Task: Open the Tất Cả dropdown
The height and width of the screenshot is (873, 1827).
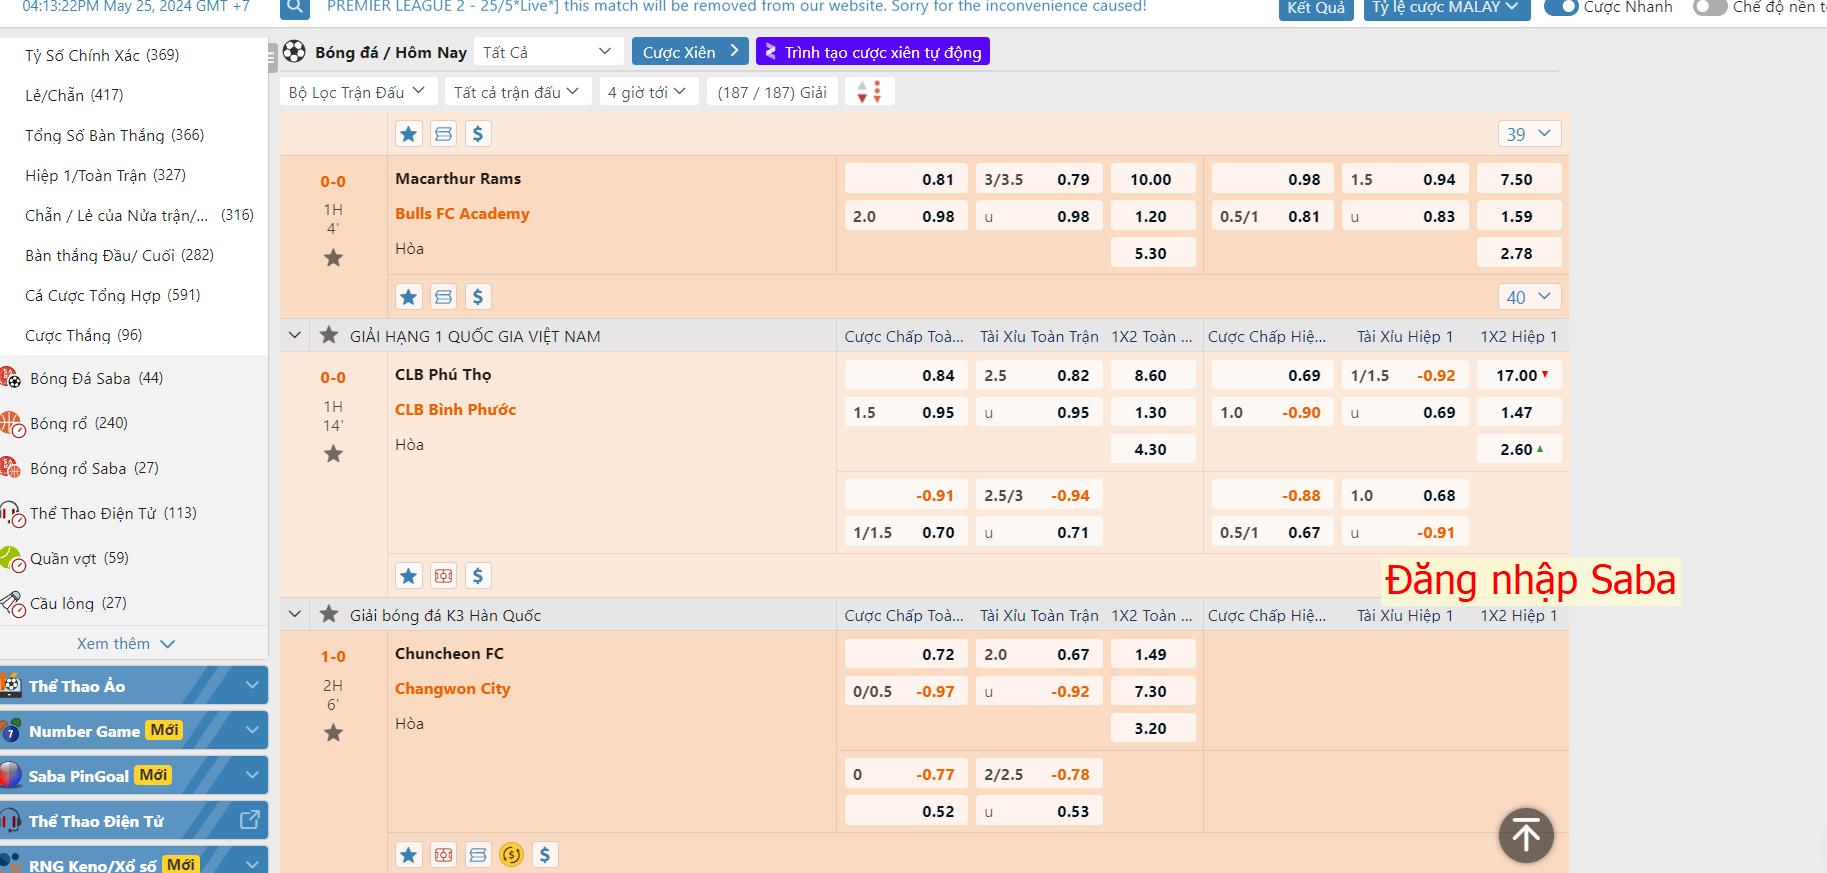Action: (x=547, y=52)
